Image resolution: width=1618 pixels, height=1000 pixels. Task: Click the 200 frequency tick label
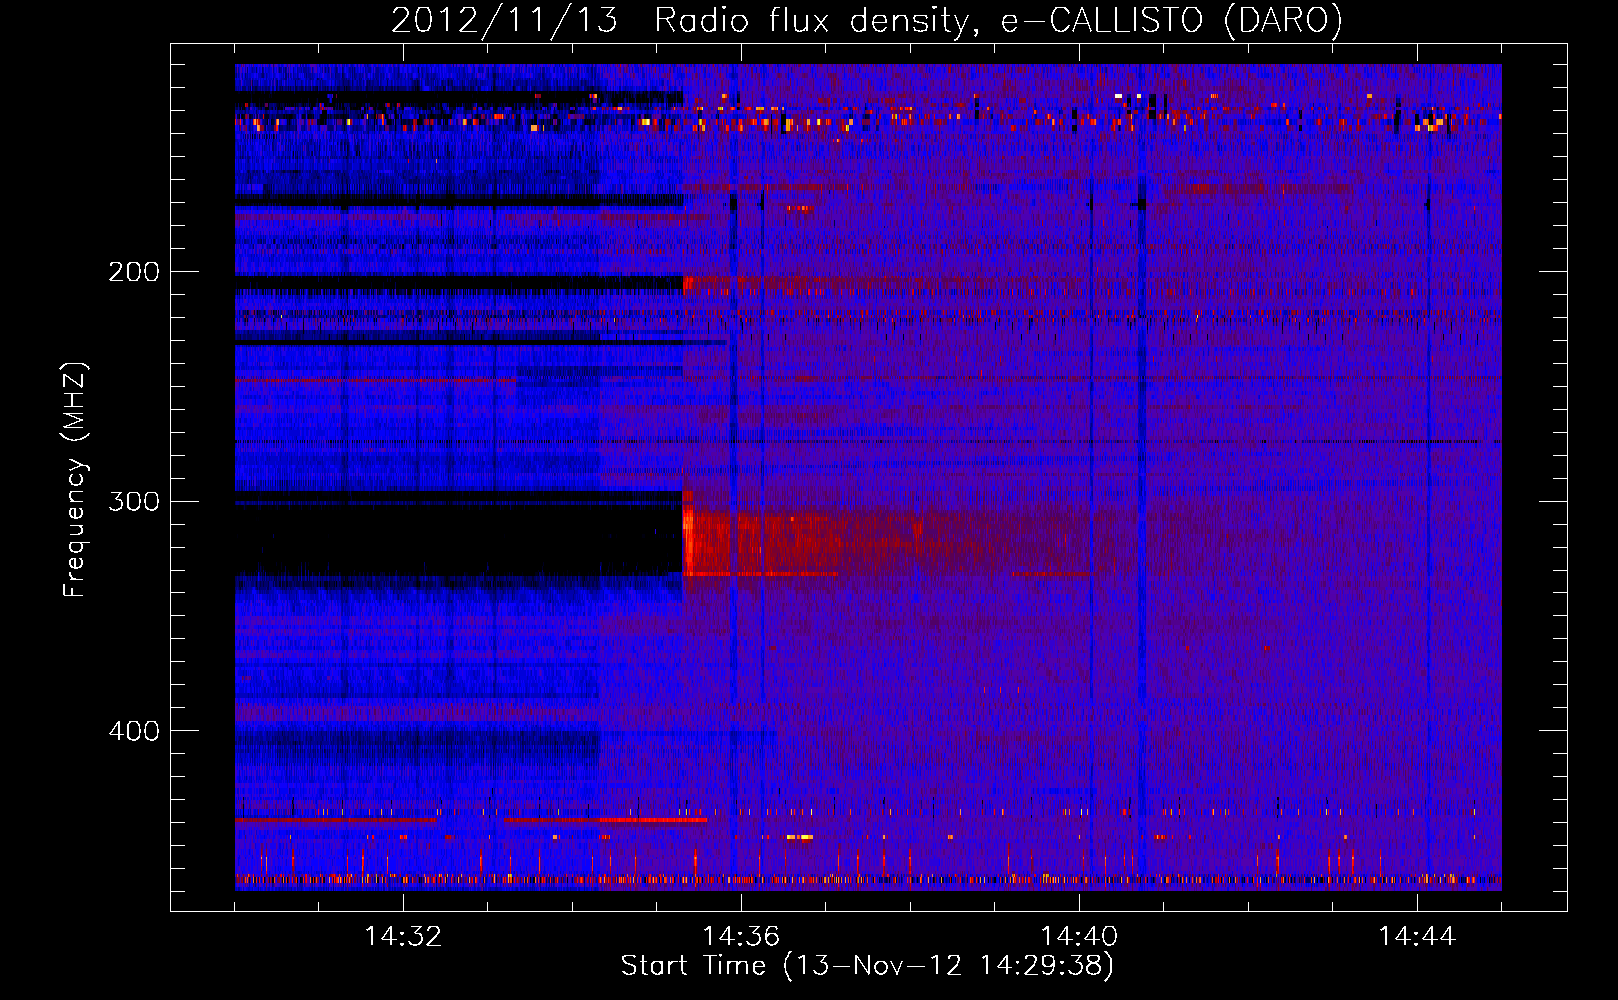[134, 272]
